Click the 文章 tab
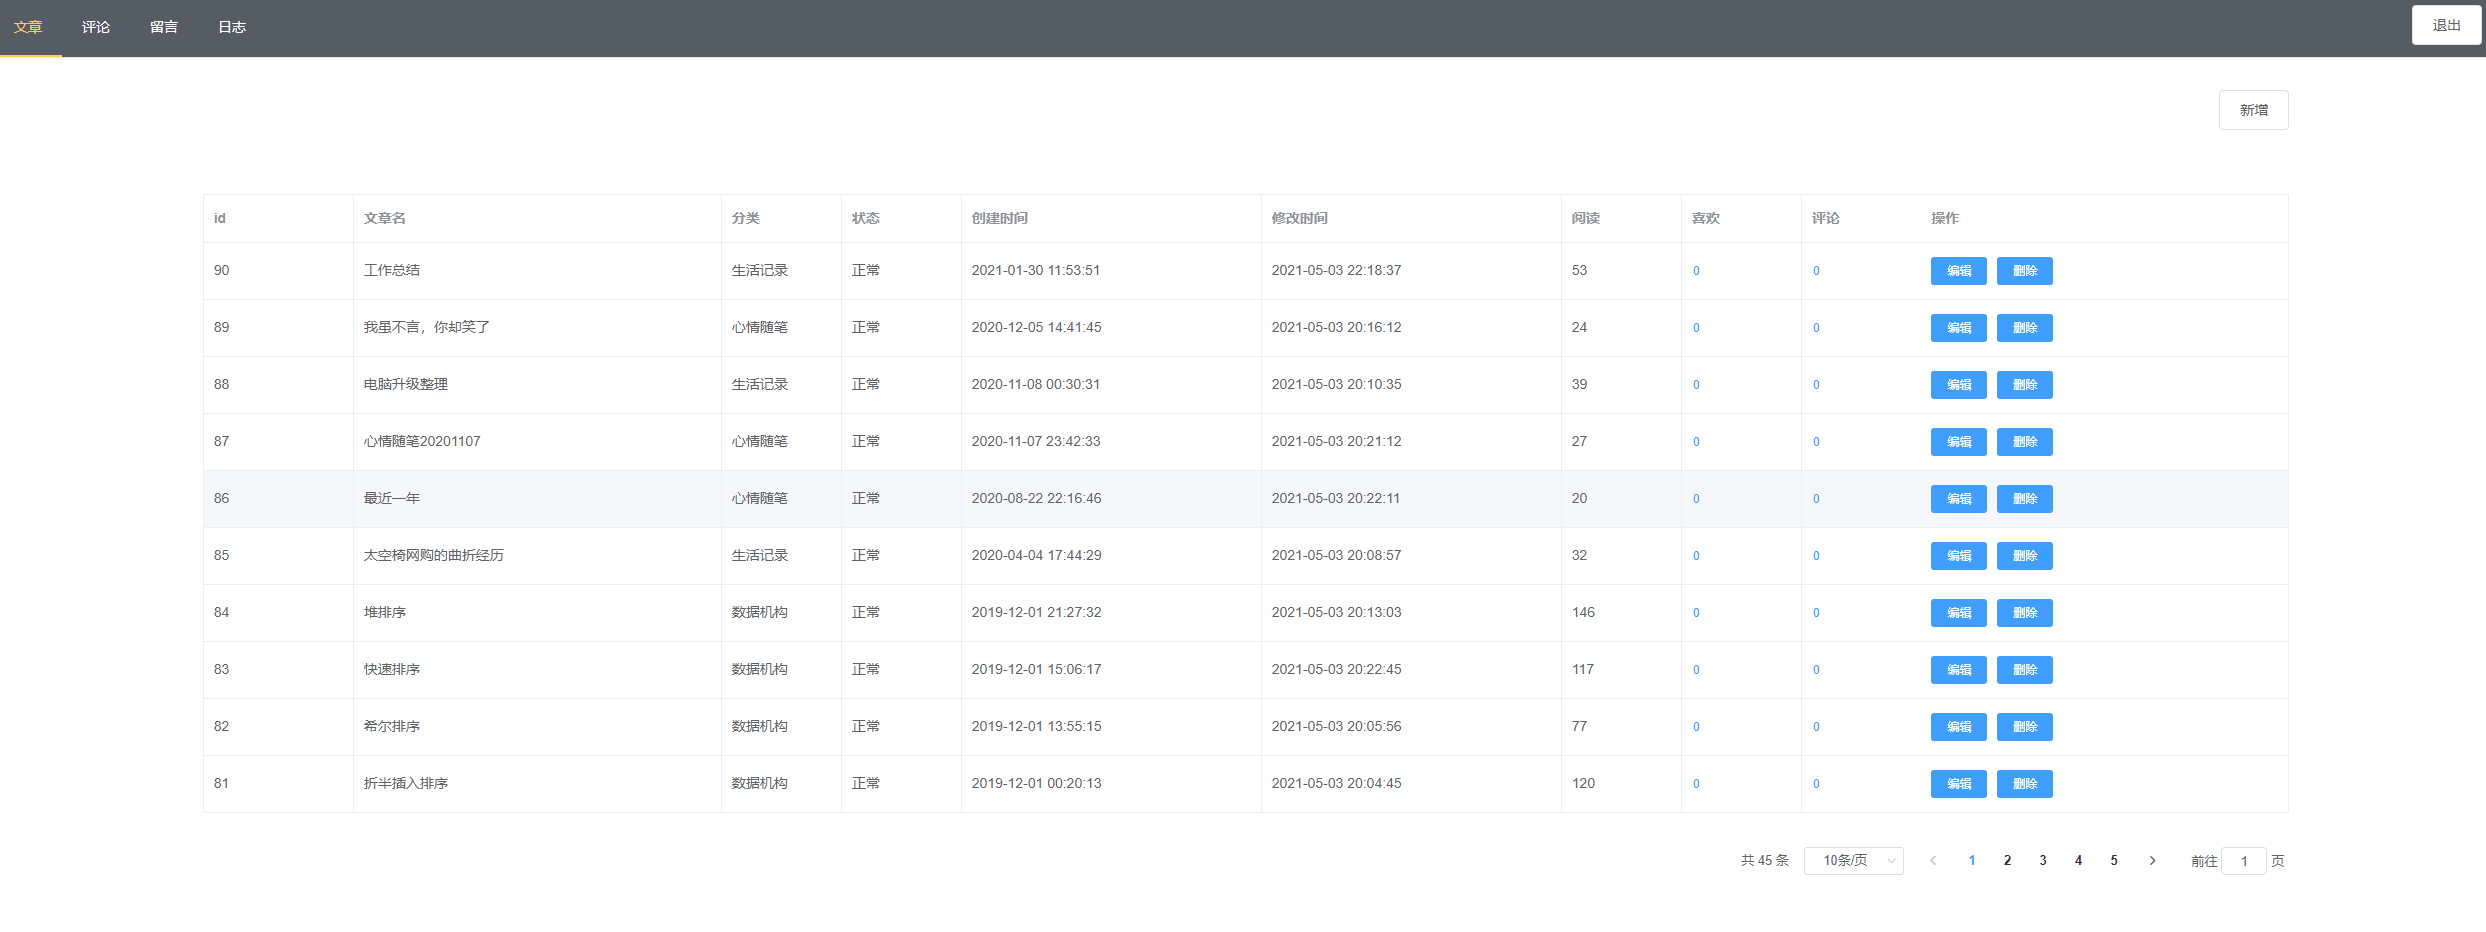Image resolution: width=2486 pixels, height=932 pixels. pos(28,27)
